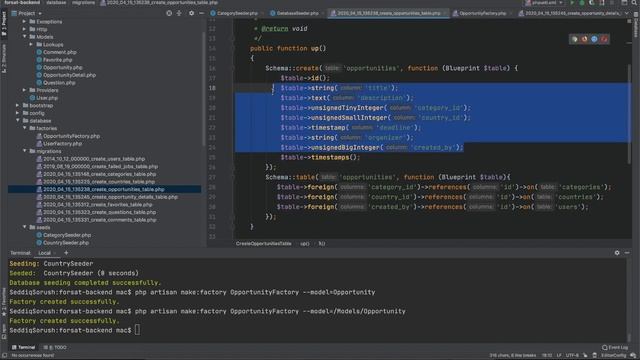Screen dimensions: 640x360
Task: Click the Run play button in top toolbar
Action: point(572,3)
